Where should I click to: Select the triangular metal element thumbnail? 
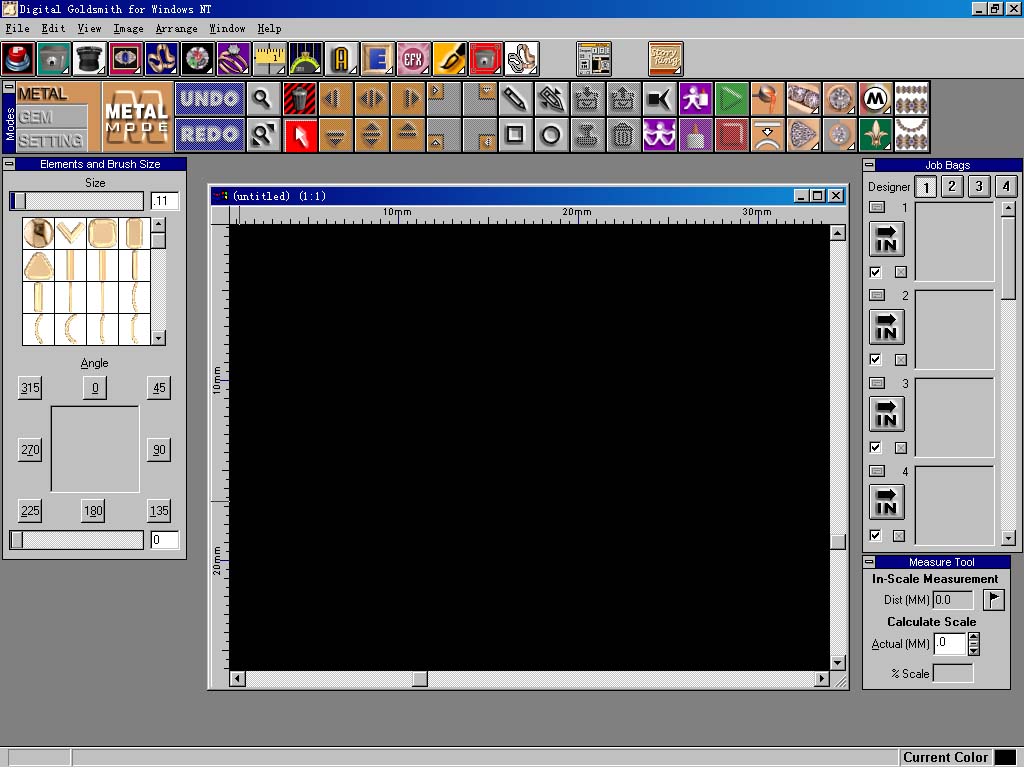coord(39,266)
